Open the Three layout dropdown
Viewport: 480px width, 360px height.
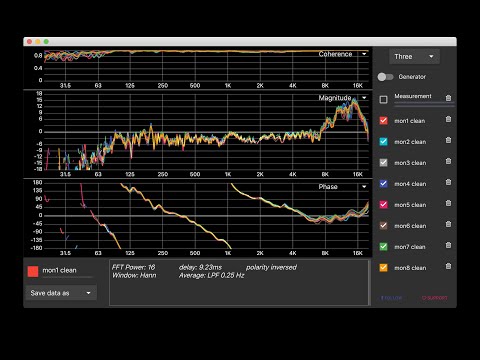point(414,57)
